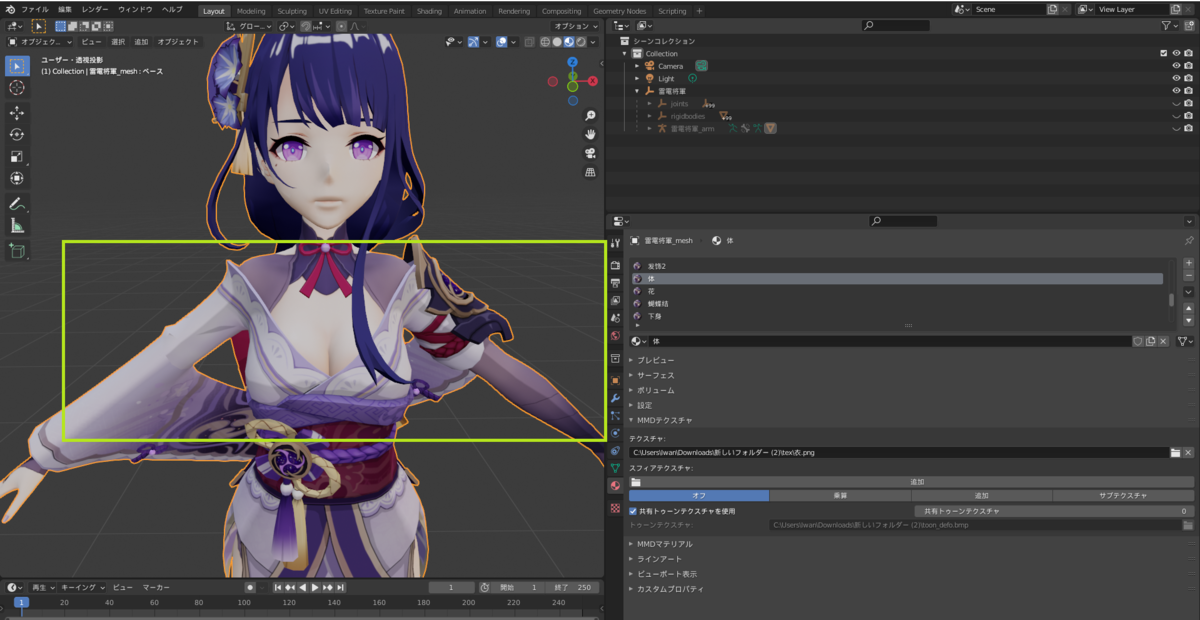This screenshot has height=620, width=1200.
Task: Select the サブテクスチャ sphere texture mode
Action: pos(1124,496)
